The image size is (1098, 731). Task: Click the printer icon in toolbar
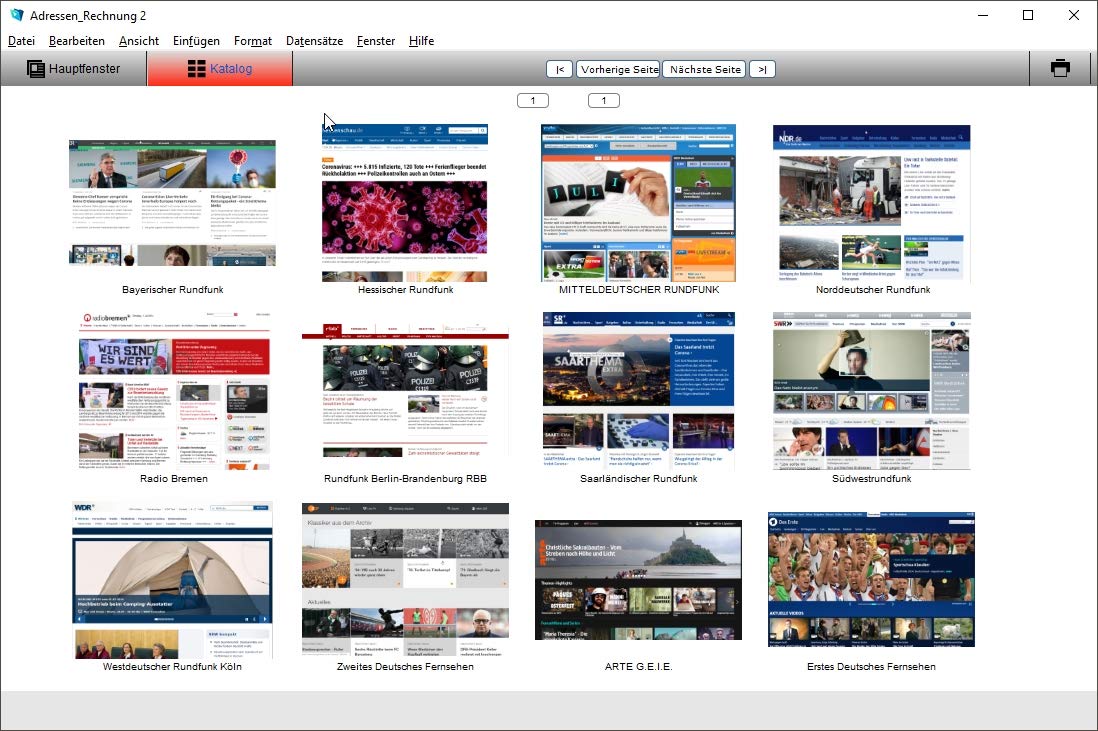[x=1060, y=68]
